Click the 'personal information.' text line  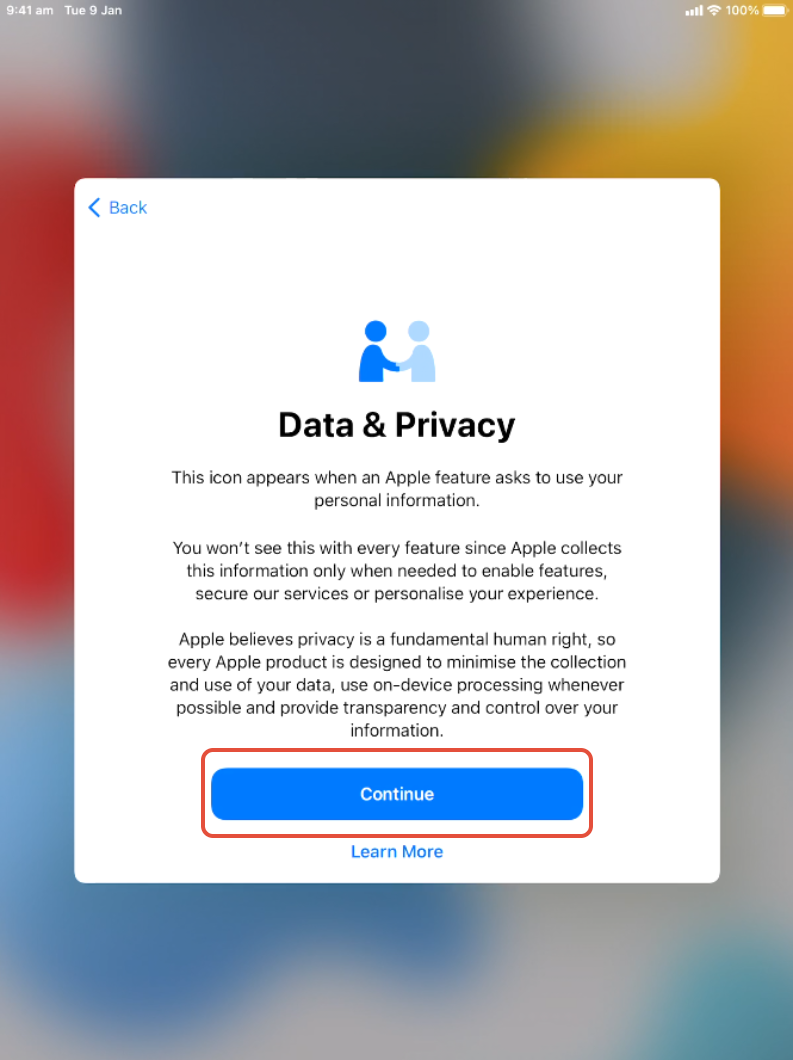397,500
